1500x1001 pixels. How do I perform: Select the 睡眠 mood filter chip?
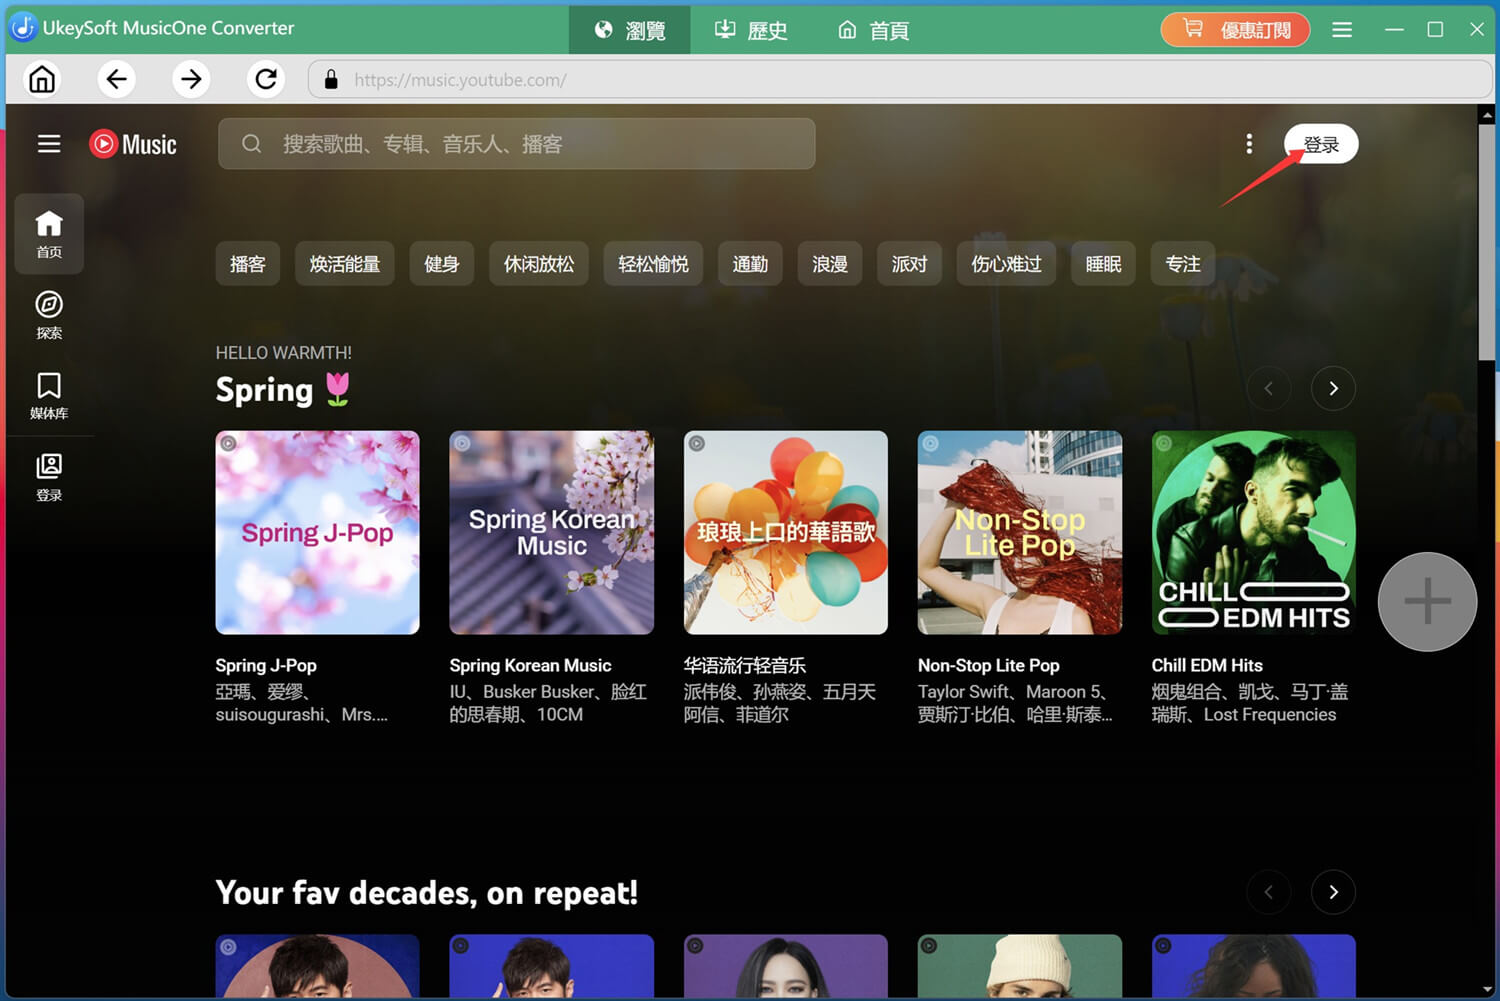(x=1103, y=263)
